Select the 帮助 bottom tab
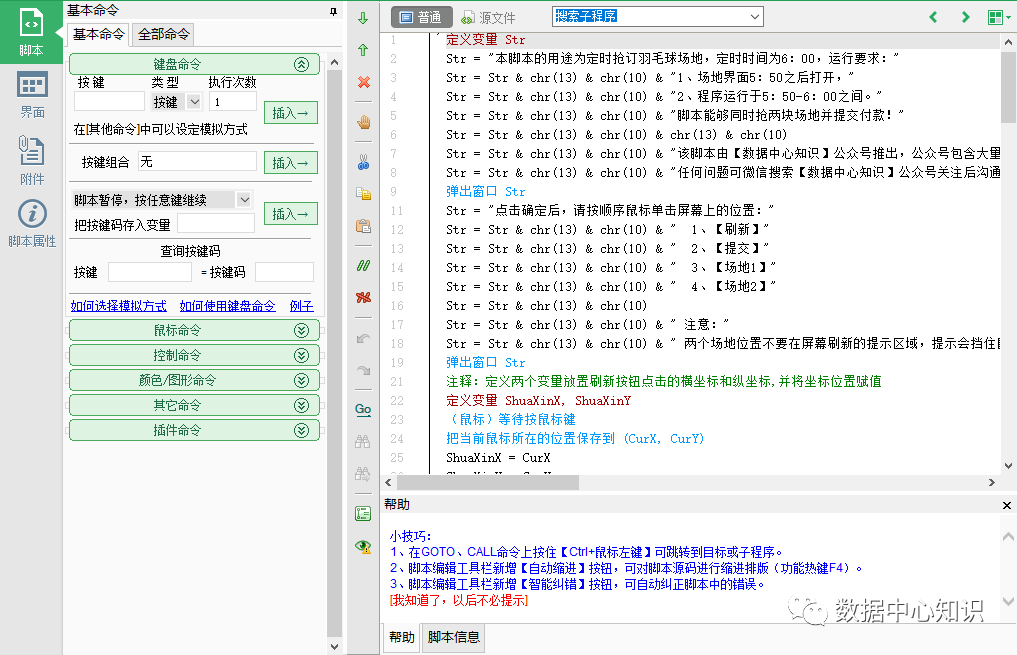Image resolution: width=1017 pixels, height=655 pixels. coord(401,637)
